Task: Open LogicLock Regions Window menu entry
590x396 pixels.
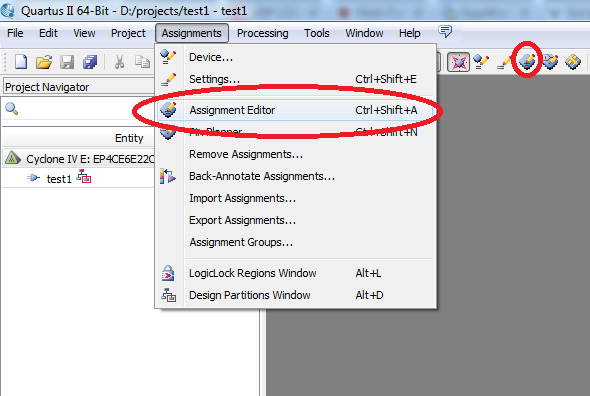Action: point(296,273)
